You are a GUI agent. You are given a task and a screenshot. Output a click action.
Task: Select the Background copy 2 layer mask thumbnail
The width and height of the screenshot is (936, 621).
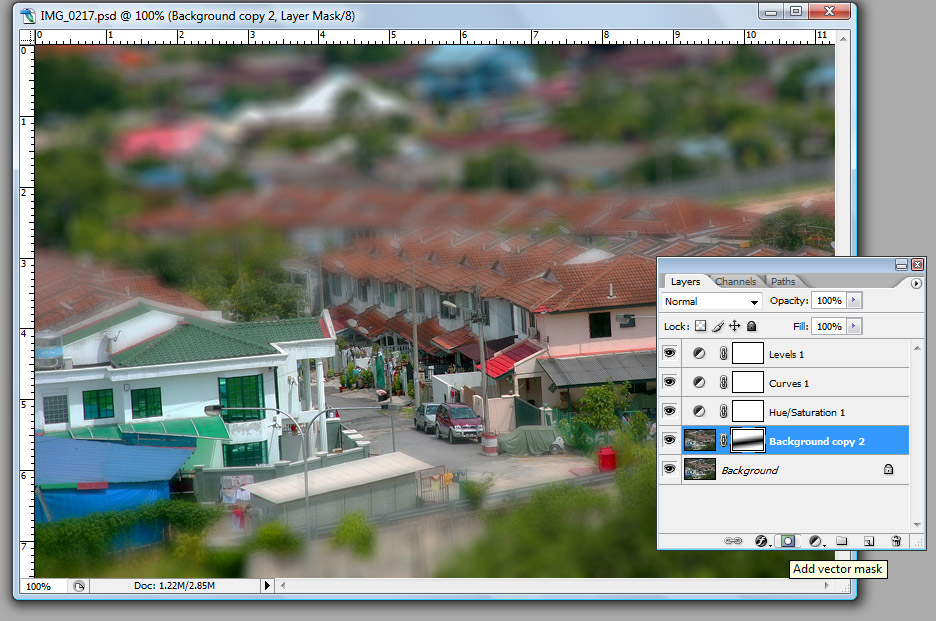749,440
